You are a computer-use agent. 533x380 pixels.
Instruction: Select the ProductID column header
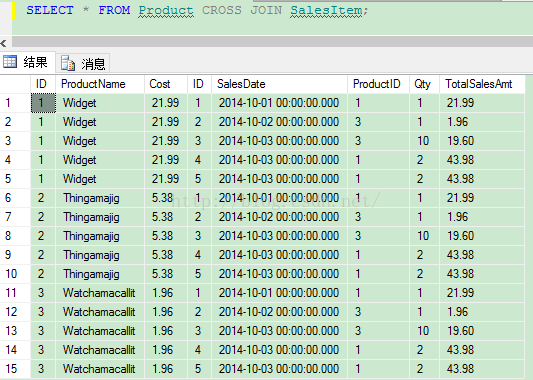[x=378, y=84]
